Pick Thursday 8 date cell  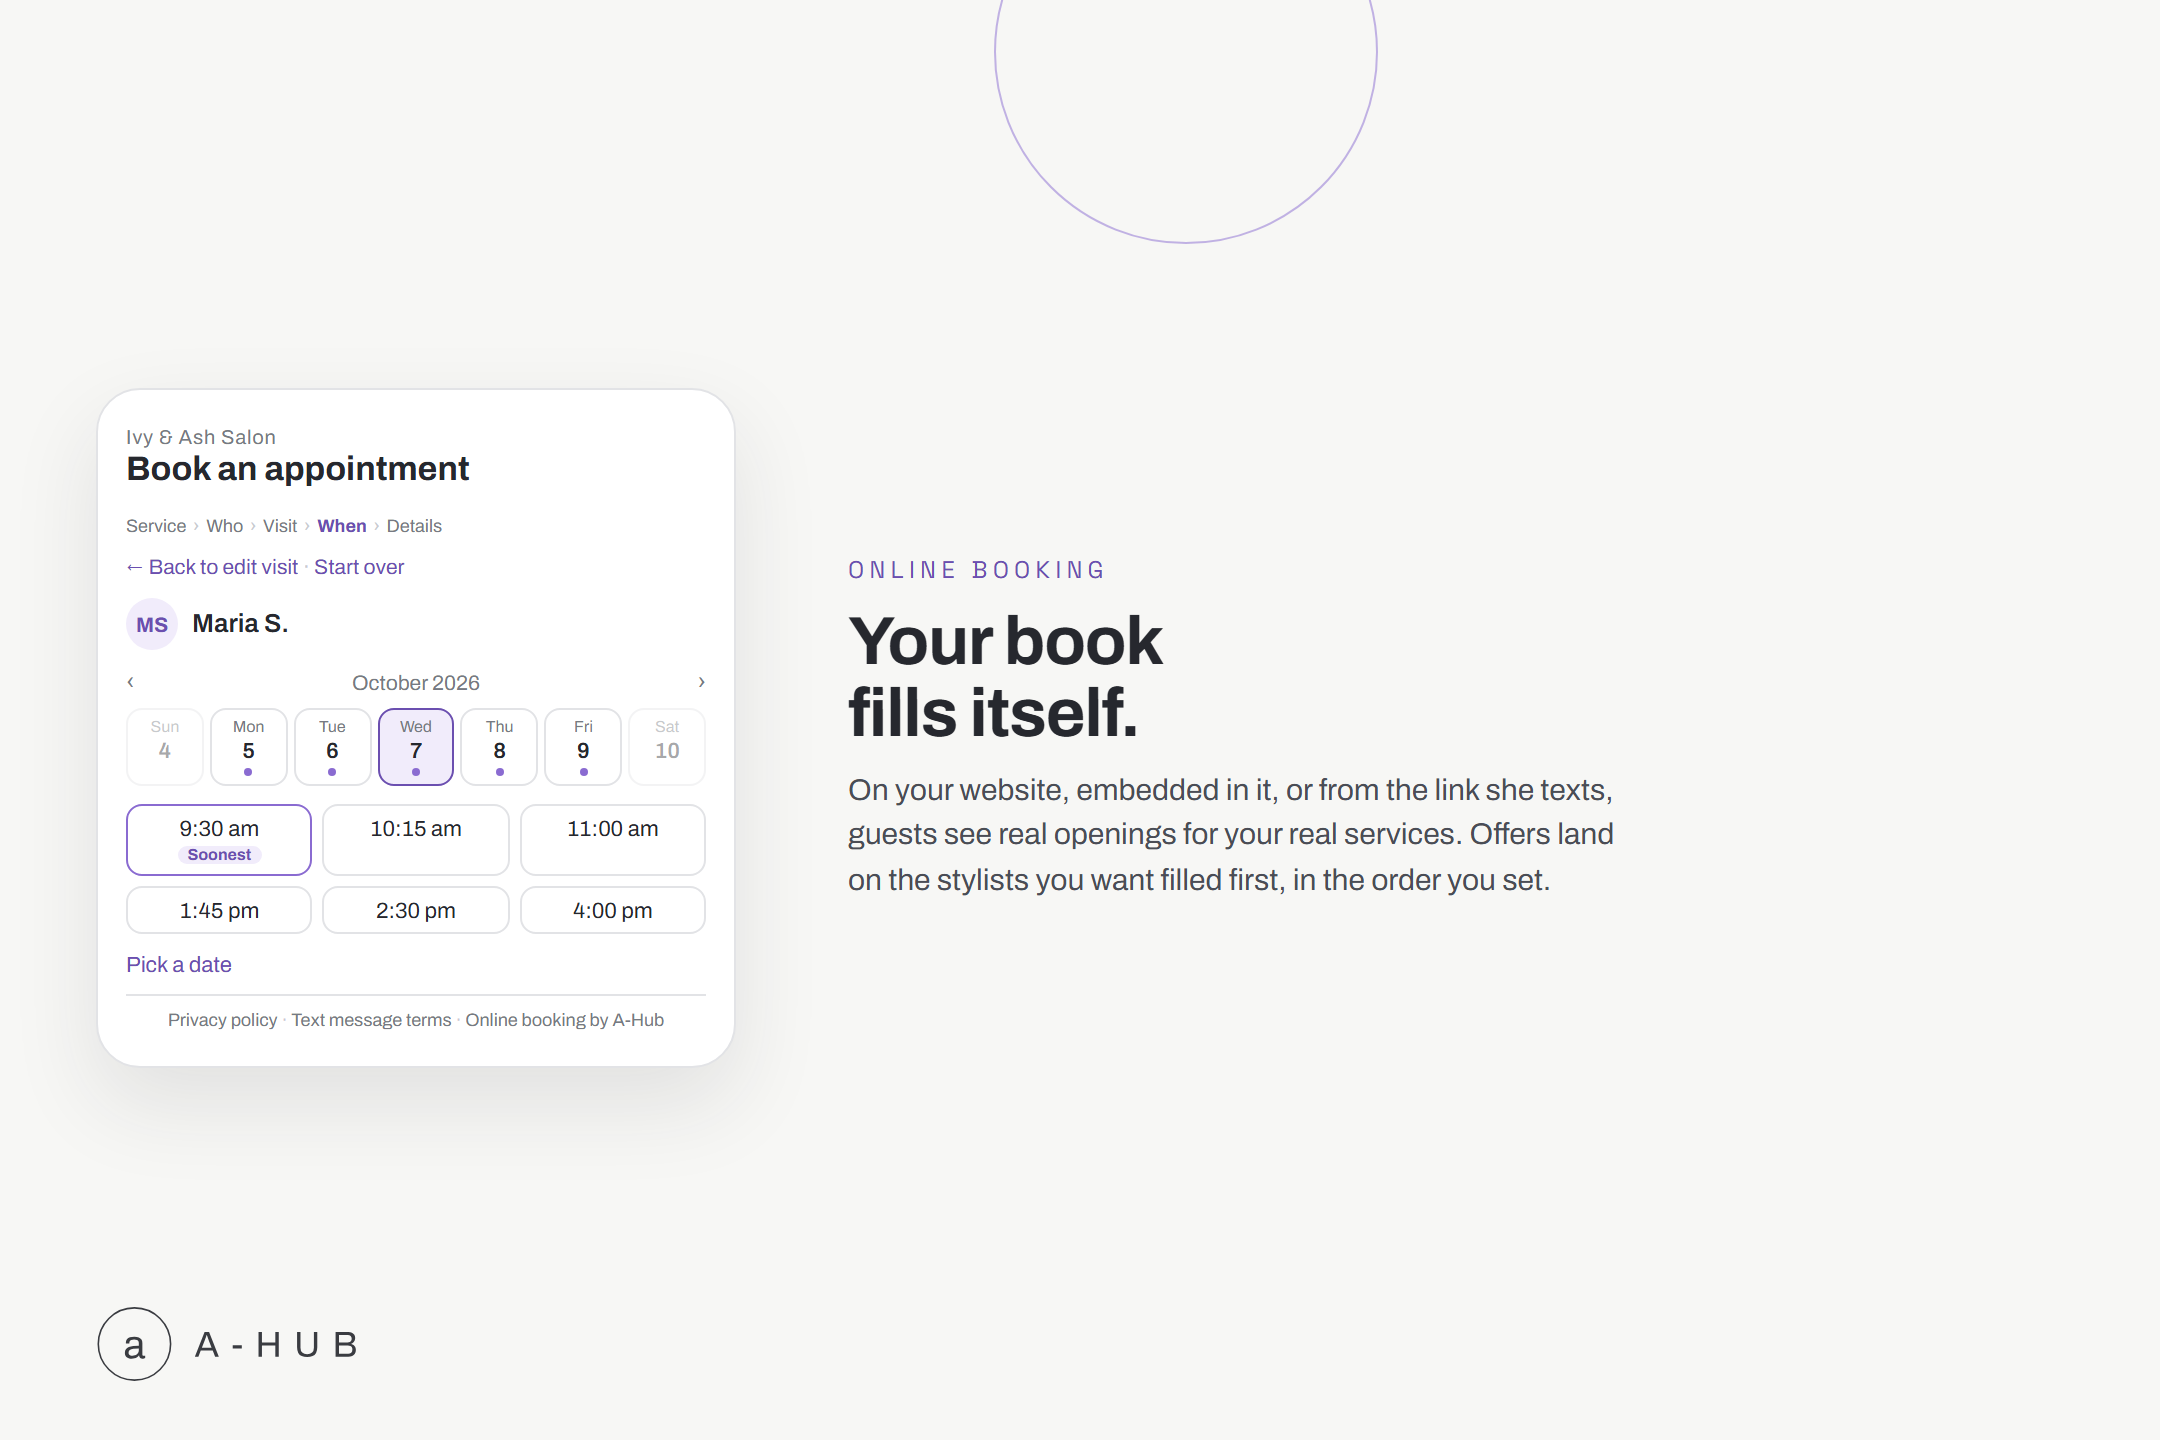tap(500, 747)
